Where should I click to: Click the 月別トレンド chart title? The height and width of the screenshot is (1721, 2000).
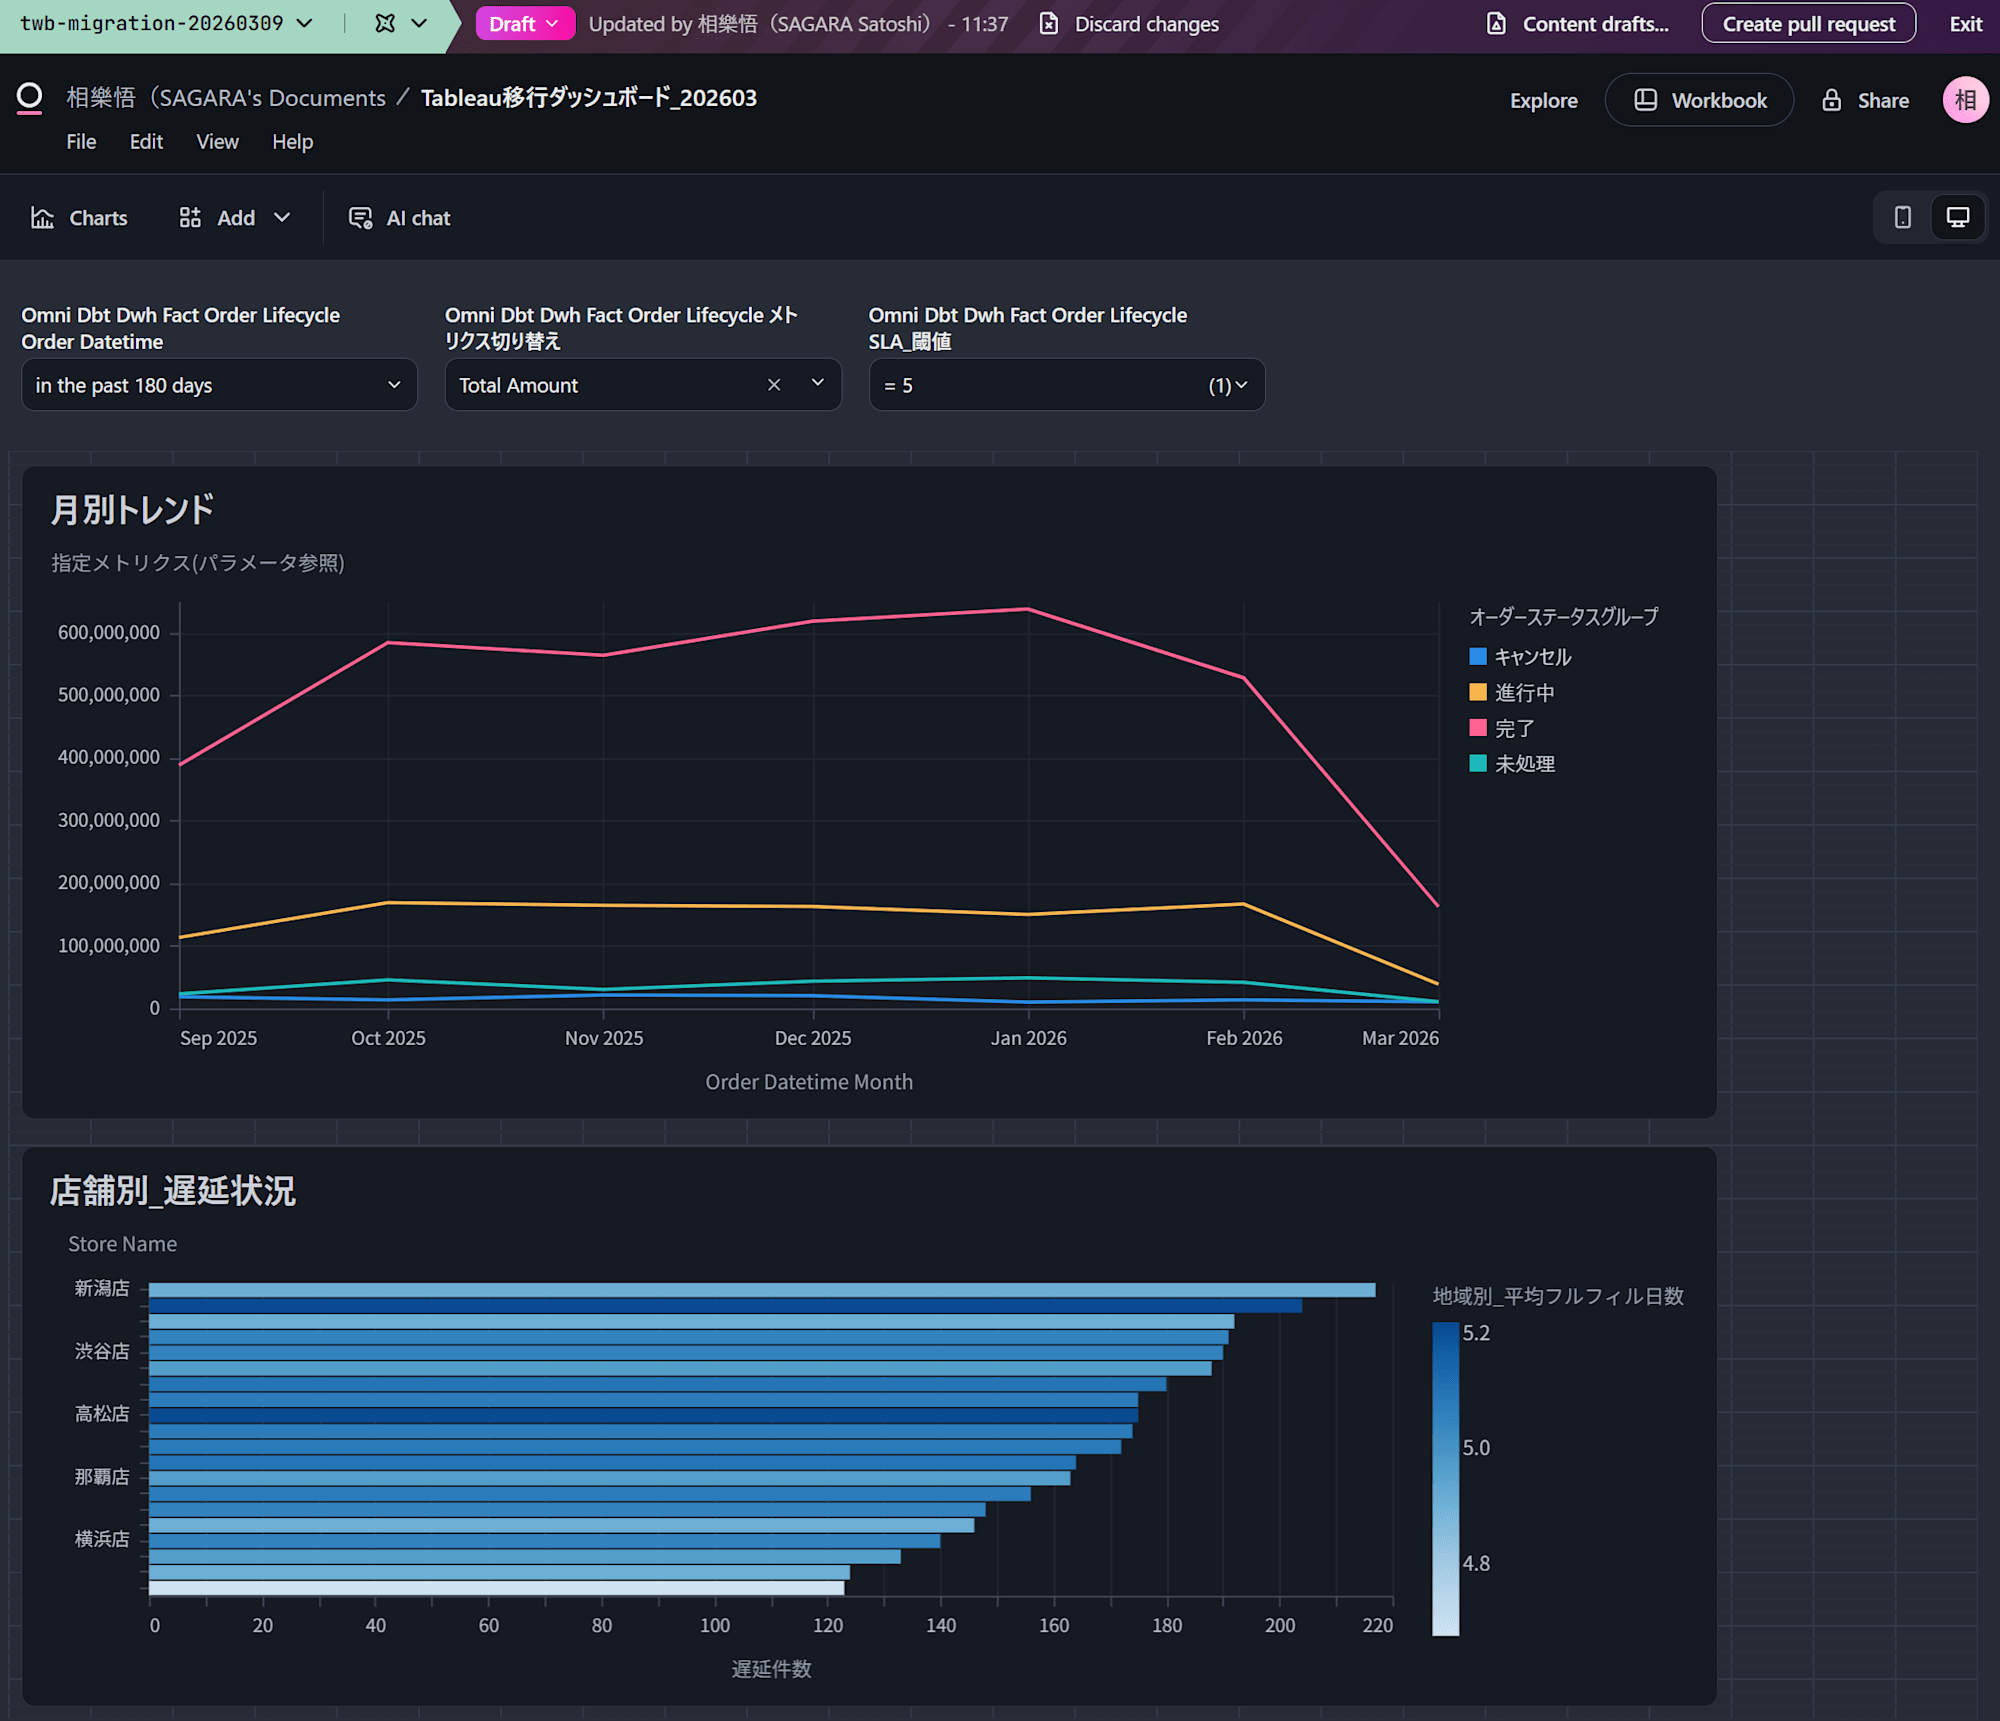point(132,510)
